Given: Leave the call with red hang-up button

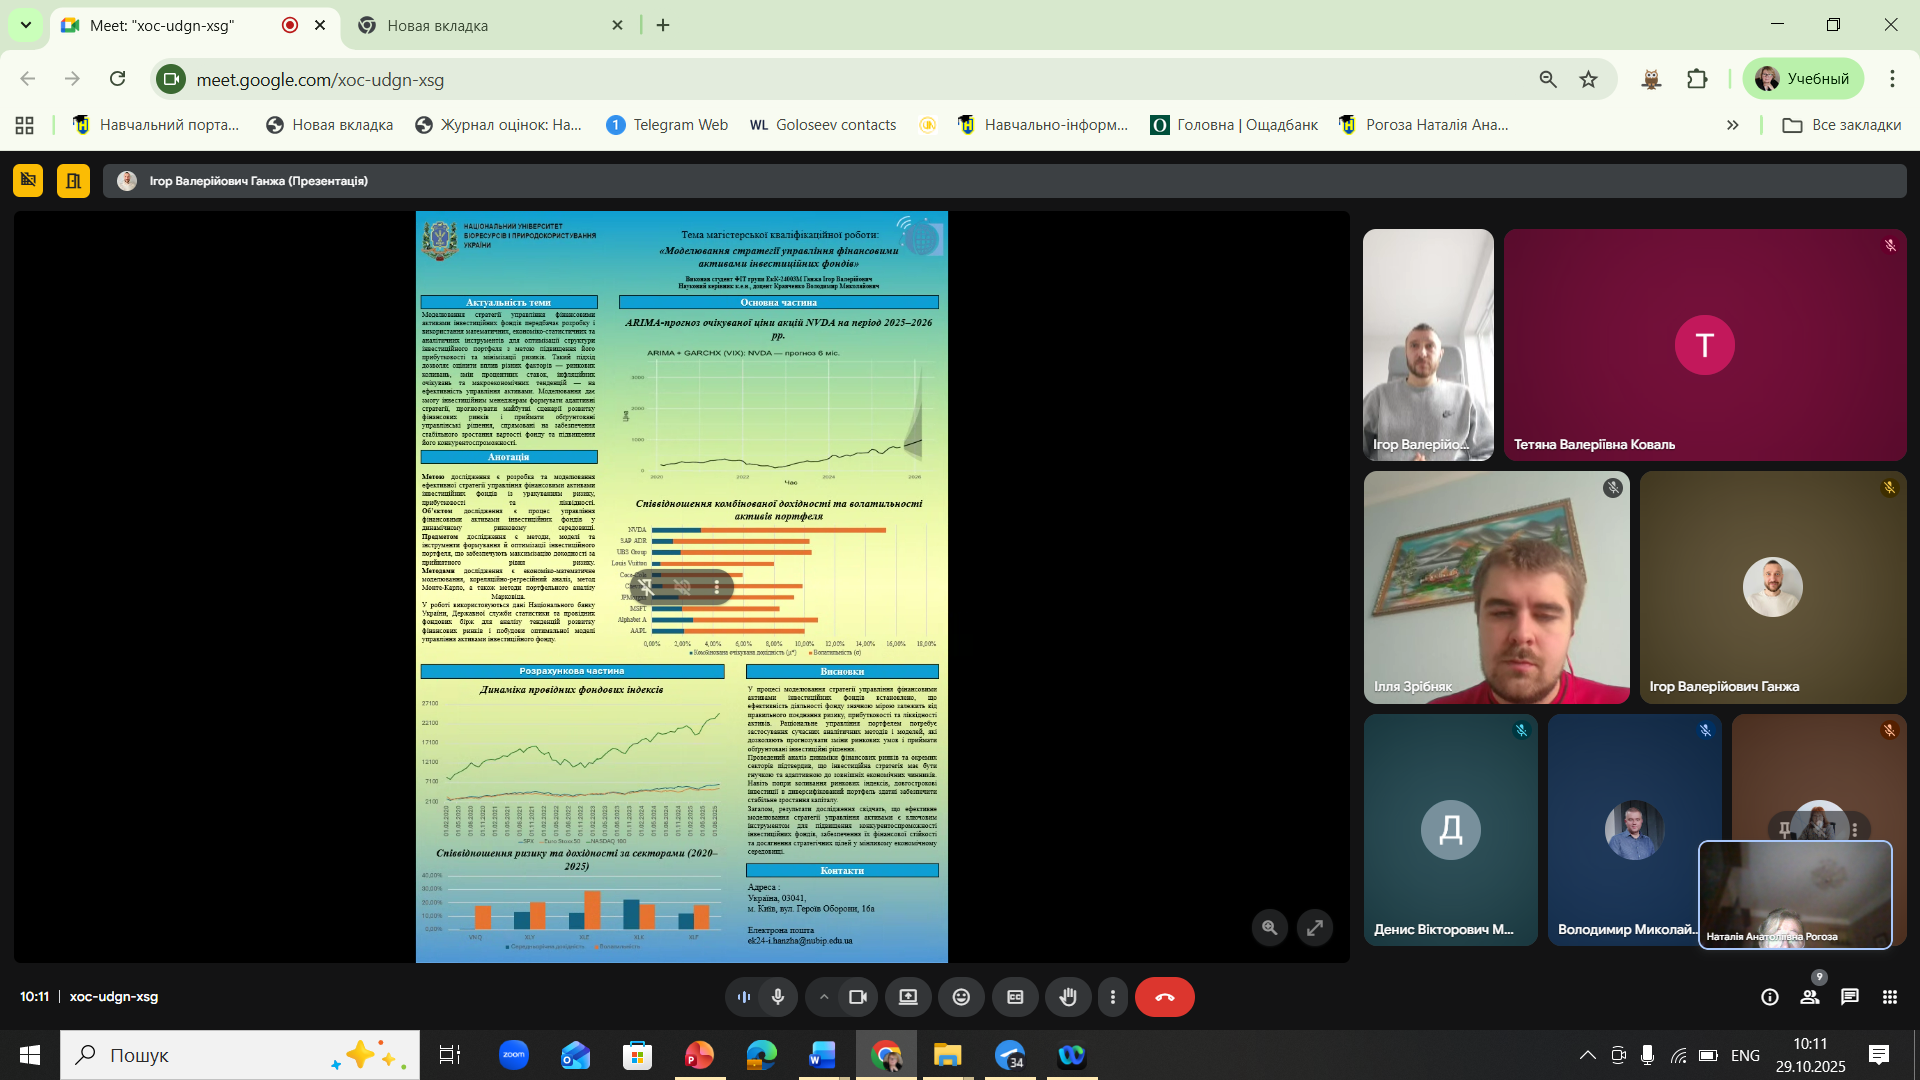Looking at the screenshot, I should coord(1164,997).
